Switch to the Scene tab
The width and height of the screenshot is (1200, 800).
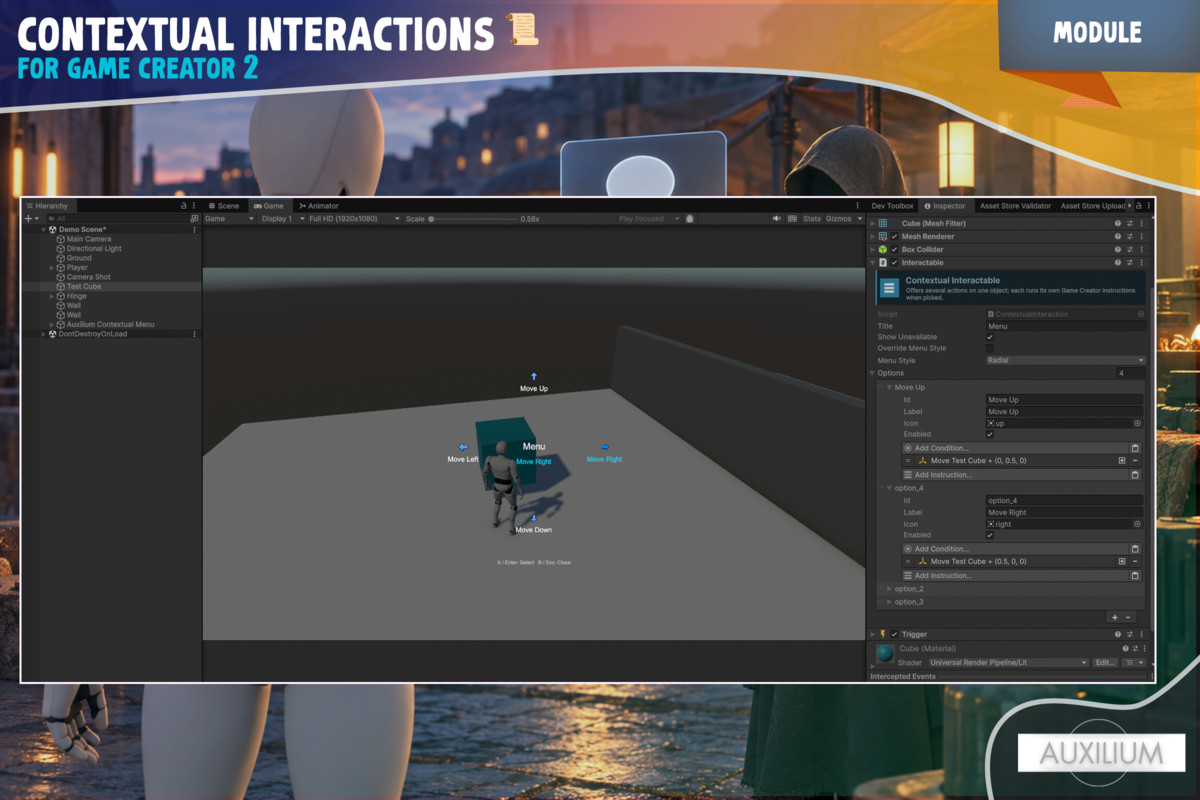(x=225, y=206)
